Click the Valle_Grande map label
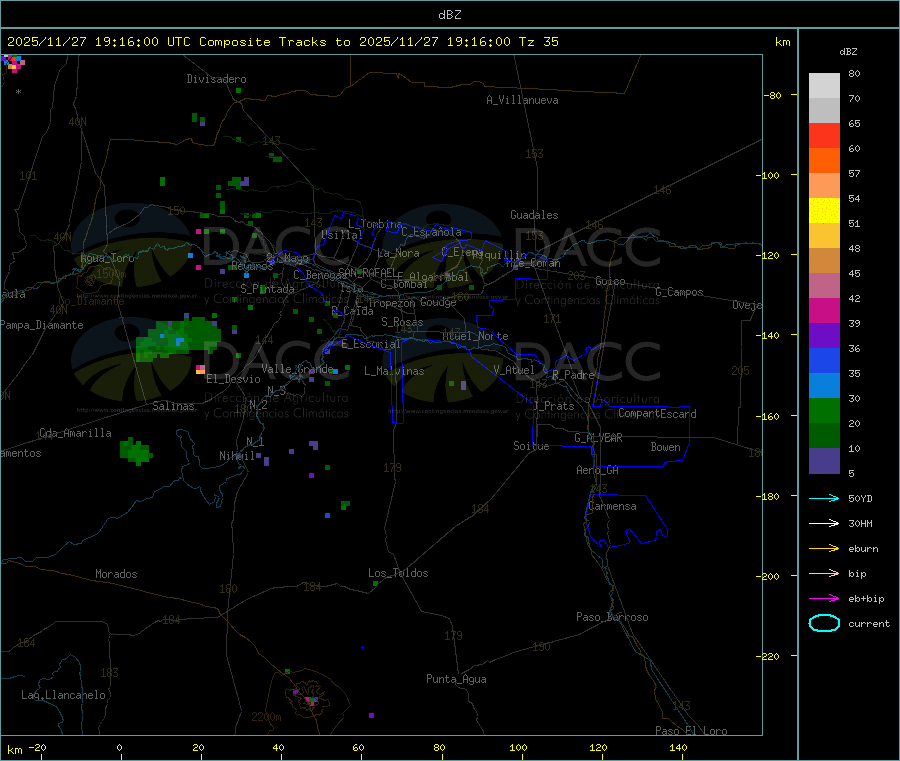Image resolution: width=900 pixels, height=761 pixels. (x=297, y=369)
